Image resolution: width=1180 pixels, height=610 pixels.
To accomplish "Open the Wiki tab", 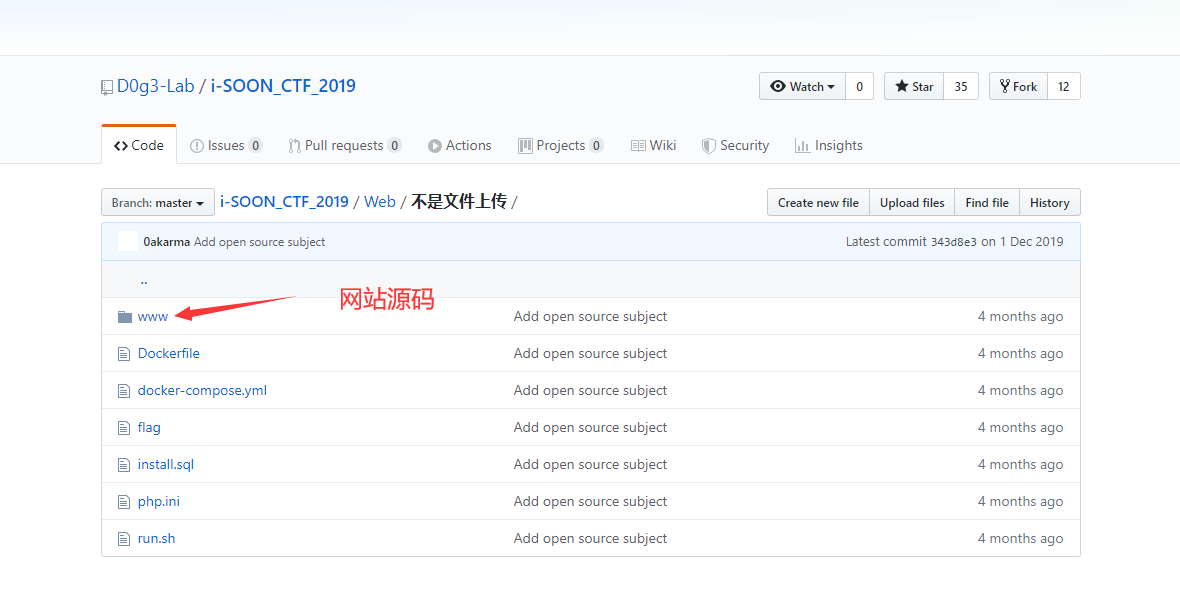I will point(653,145).
